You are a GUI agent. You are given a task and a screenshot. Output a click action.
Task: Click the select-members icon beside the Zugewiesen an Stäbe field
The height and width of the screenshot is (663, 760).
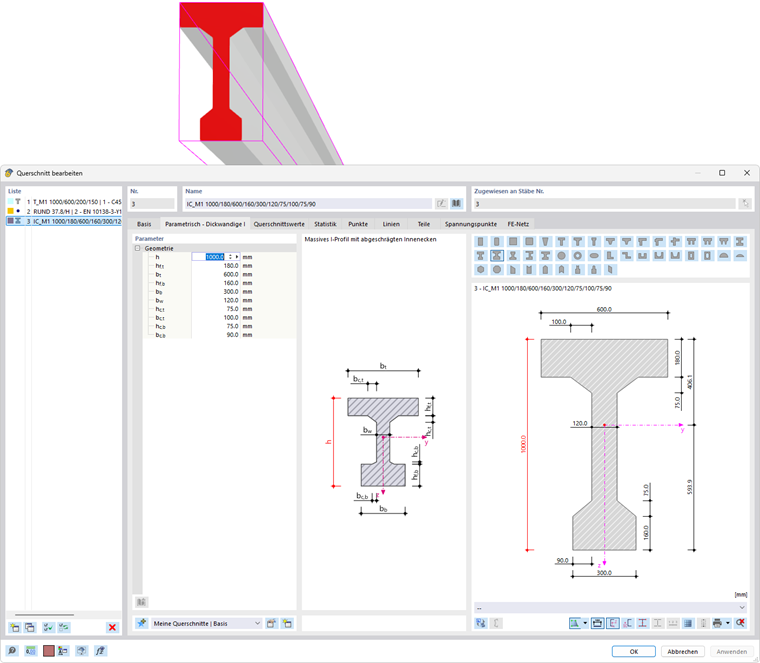pos(745,204)
